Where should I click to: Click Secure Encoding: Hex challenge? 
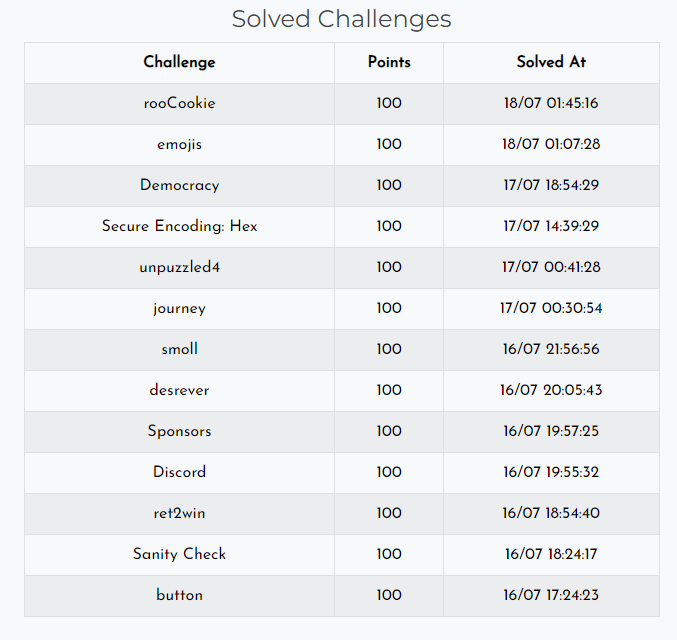pyautogui.click(x=179, y=226)
